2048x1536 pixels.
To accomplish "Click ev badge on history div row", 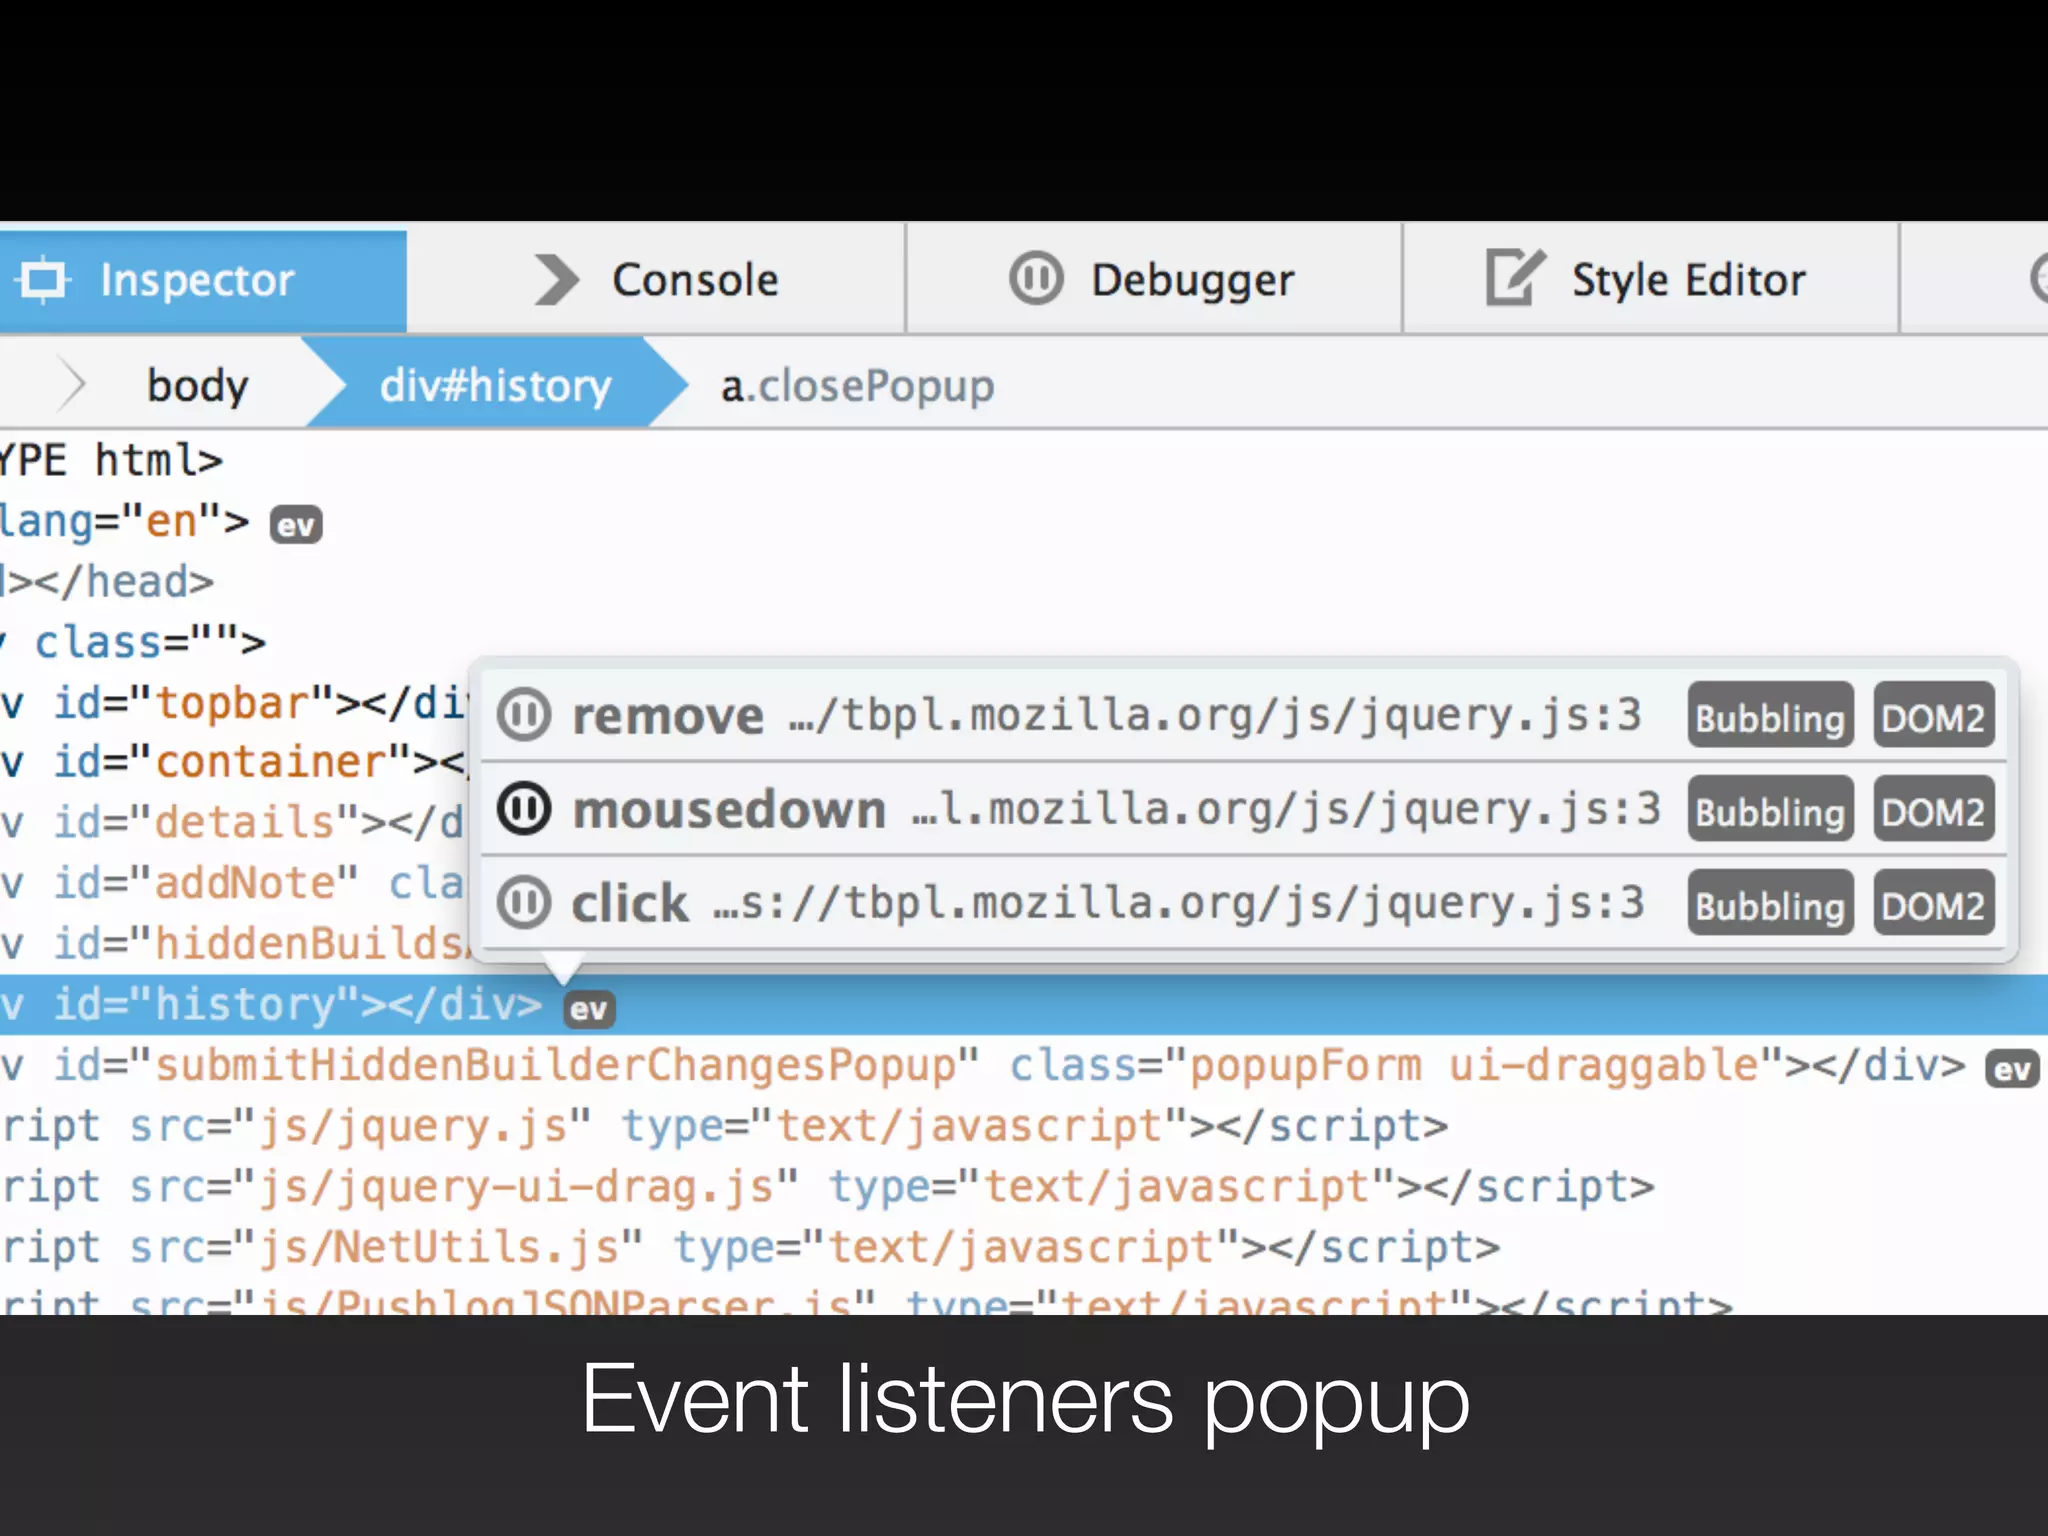I will pyautogui.click(x=589, y=1009).
